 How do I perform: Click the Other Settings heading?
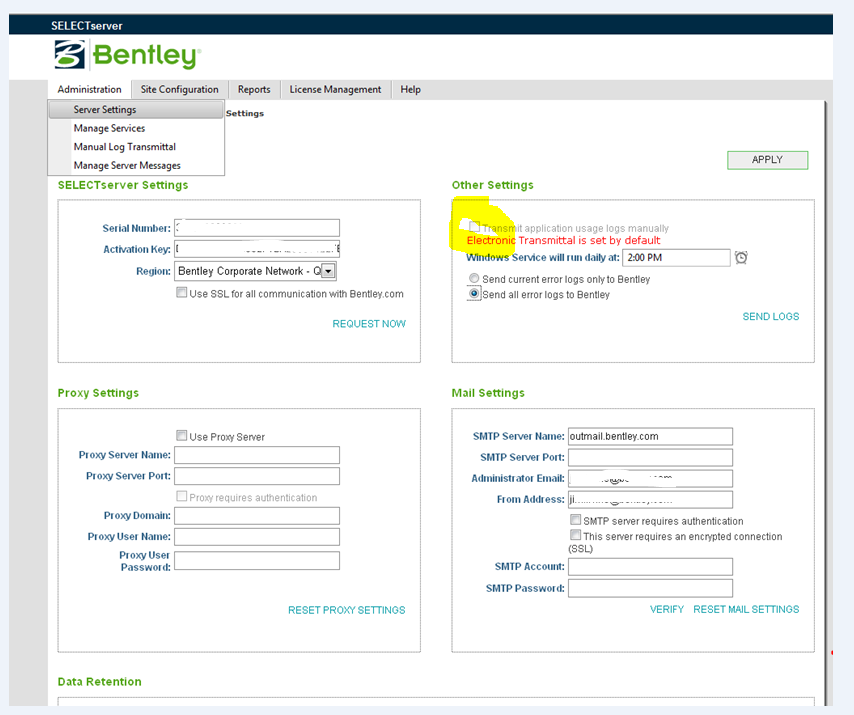[492, 185]
